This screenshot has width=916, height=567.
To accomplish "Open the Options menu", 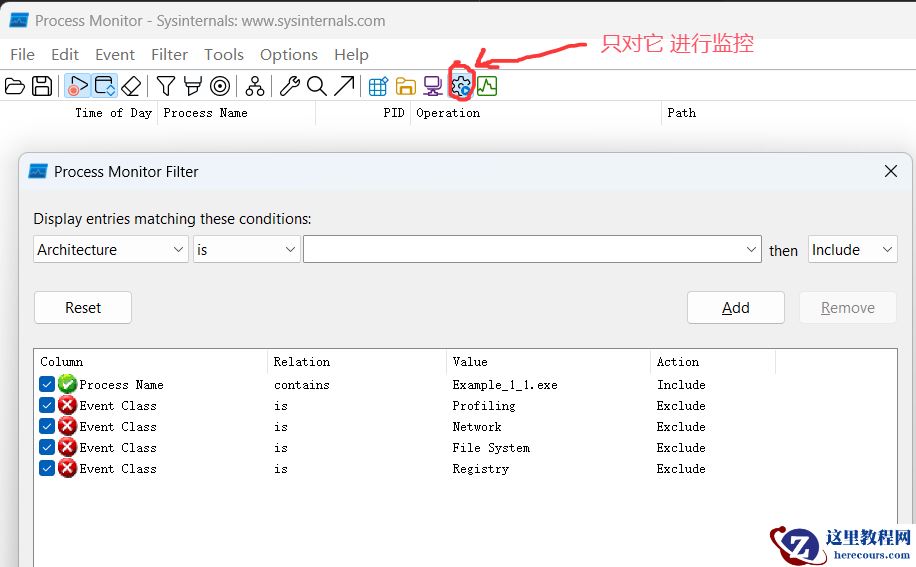I will [288, 55].
